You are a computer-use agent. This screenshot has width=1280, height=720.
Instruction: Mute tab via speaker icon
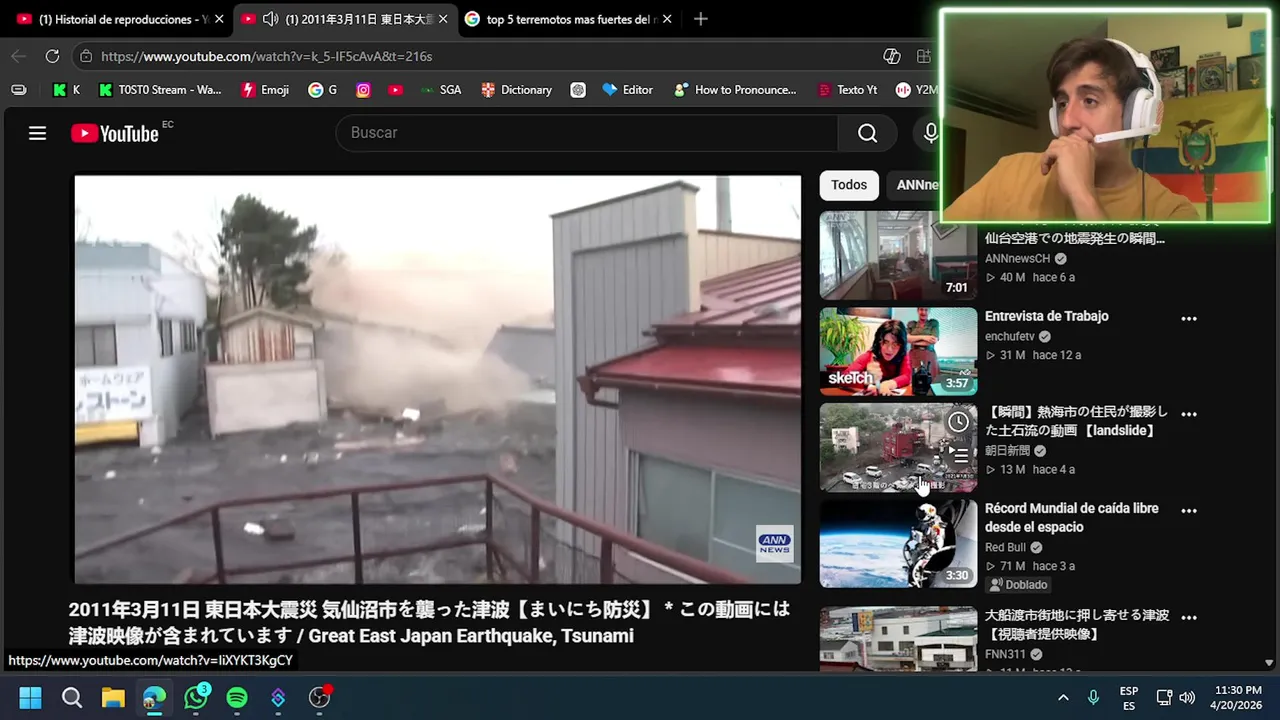coord(270,19)
